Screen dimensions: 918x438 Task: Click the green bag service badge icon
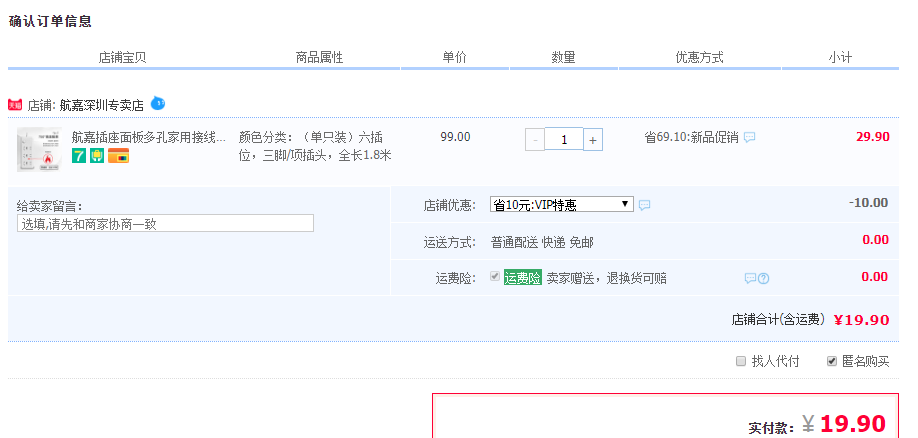click(x=97, y=156)
